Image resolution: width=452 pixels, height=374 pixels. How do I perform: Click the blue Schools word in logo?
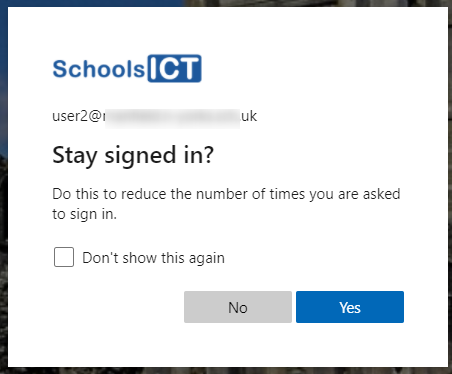pyautogui.click(x=99, y=69)
